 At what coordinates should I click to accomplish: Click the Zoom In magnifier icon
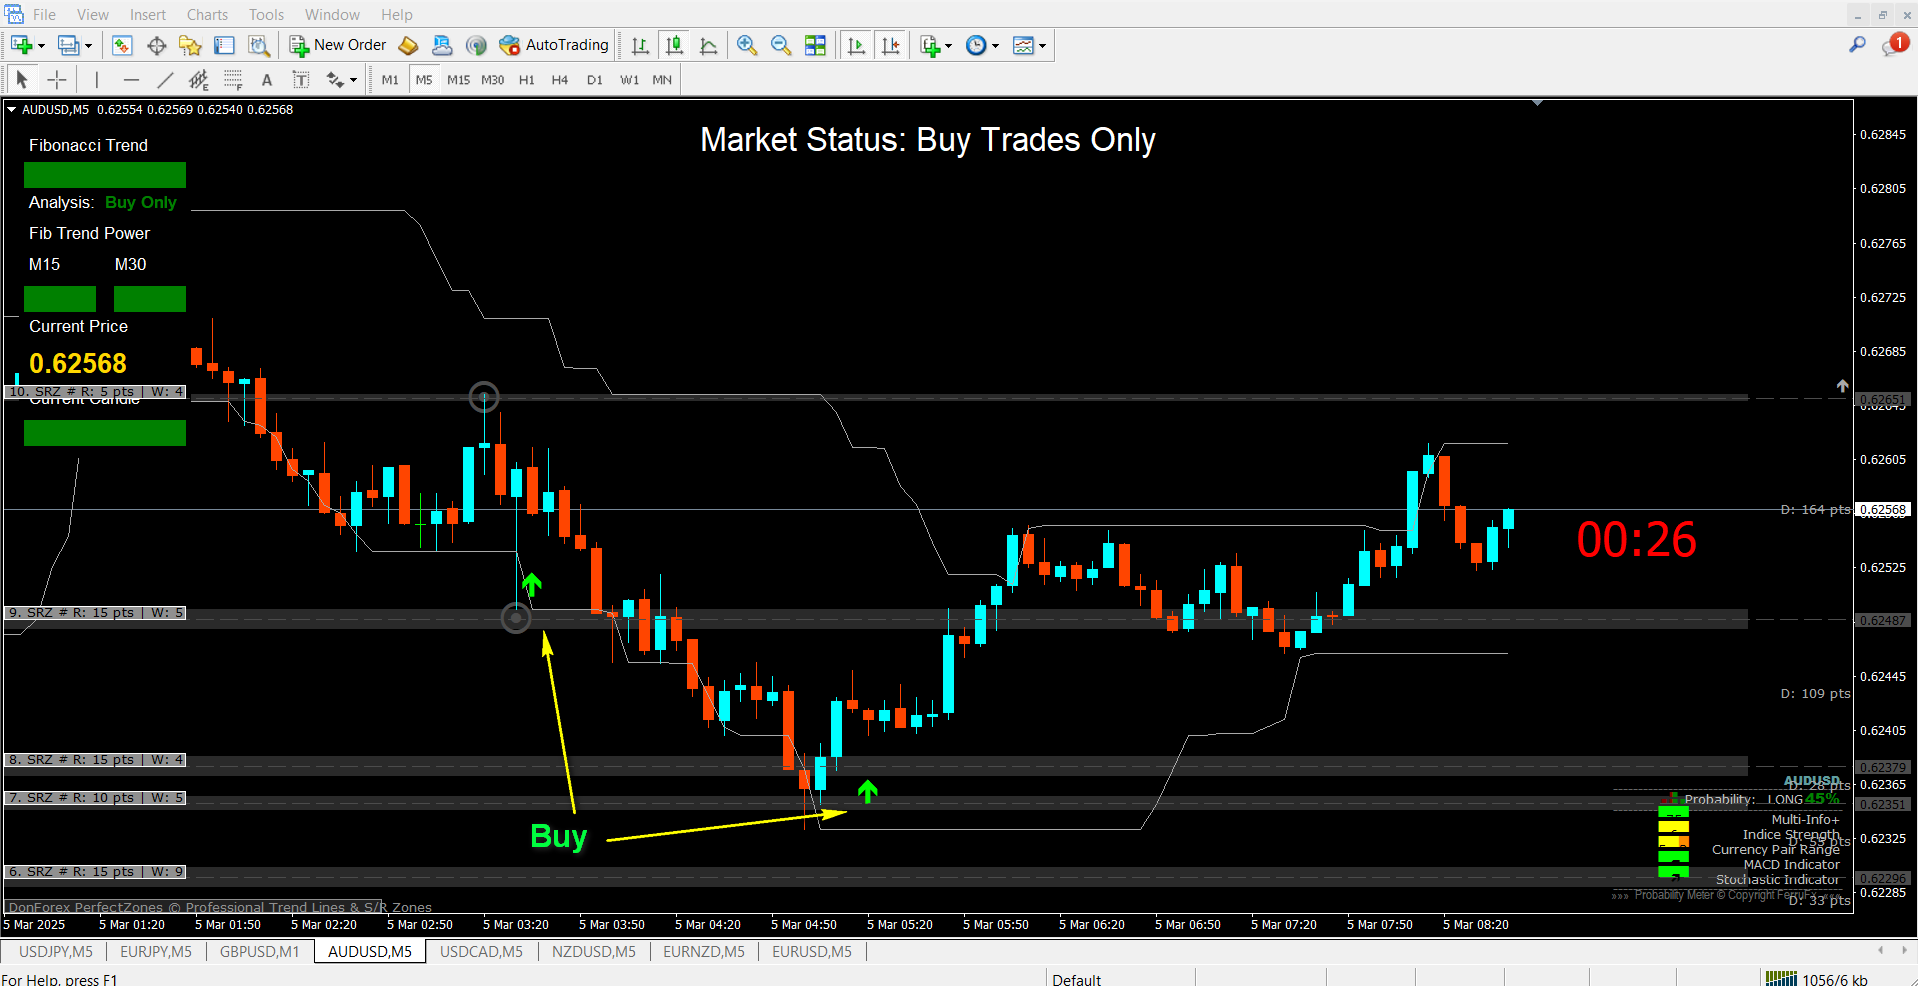[x=746, y=45]
